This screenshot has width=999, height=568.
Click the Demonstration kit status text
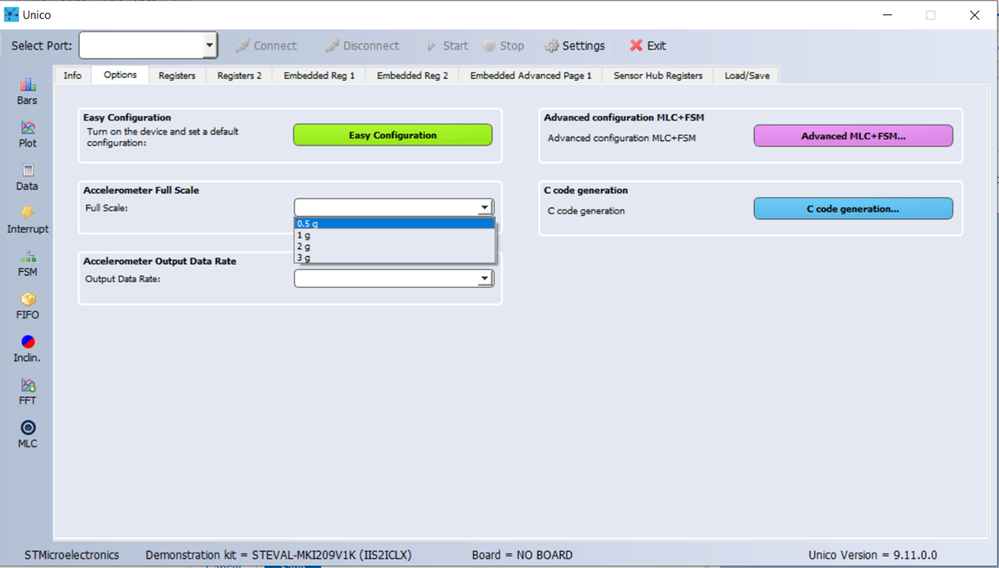(x=278, y=555)
